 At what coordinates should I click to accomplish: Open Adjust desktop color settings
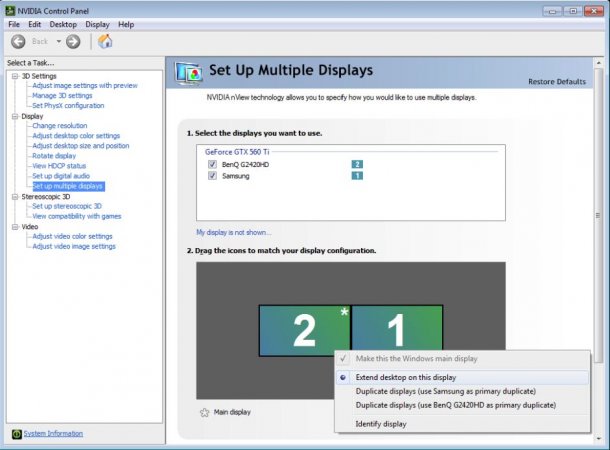tap(76, 136)
